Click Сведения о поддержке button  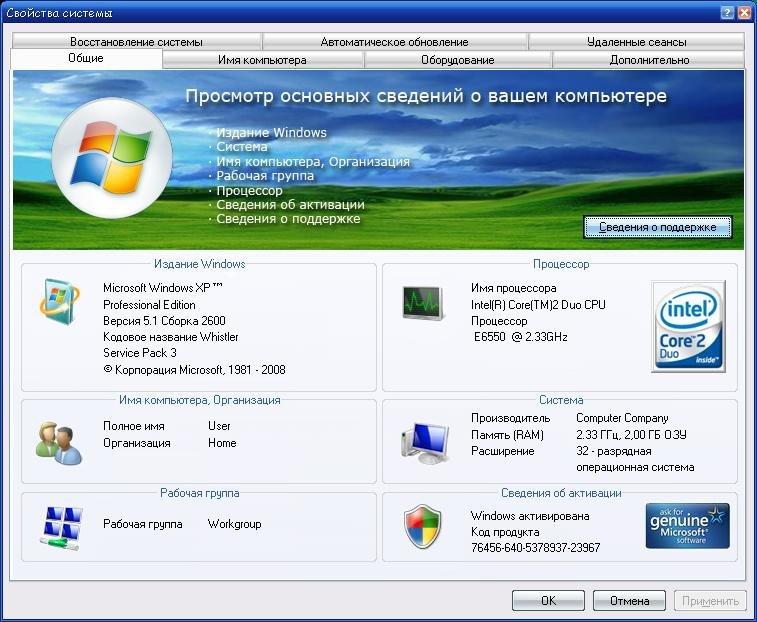pyautogui.click(x=658, y=227)
